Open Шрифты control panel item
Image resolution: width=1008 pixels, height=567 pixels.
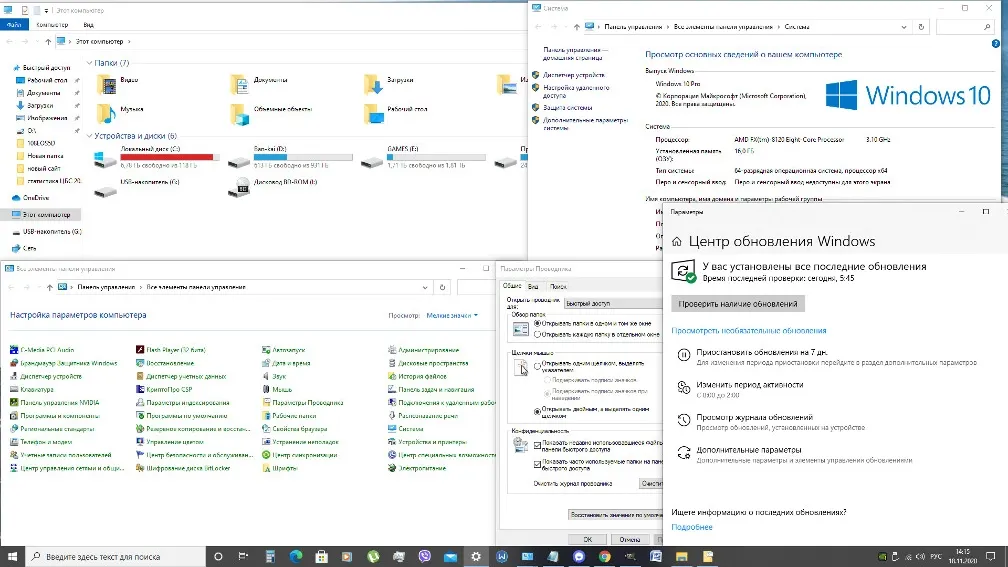(280, 468)
